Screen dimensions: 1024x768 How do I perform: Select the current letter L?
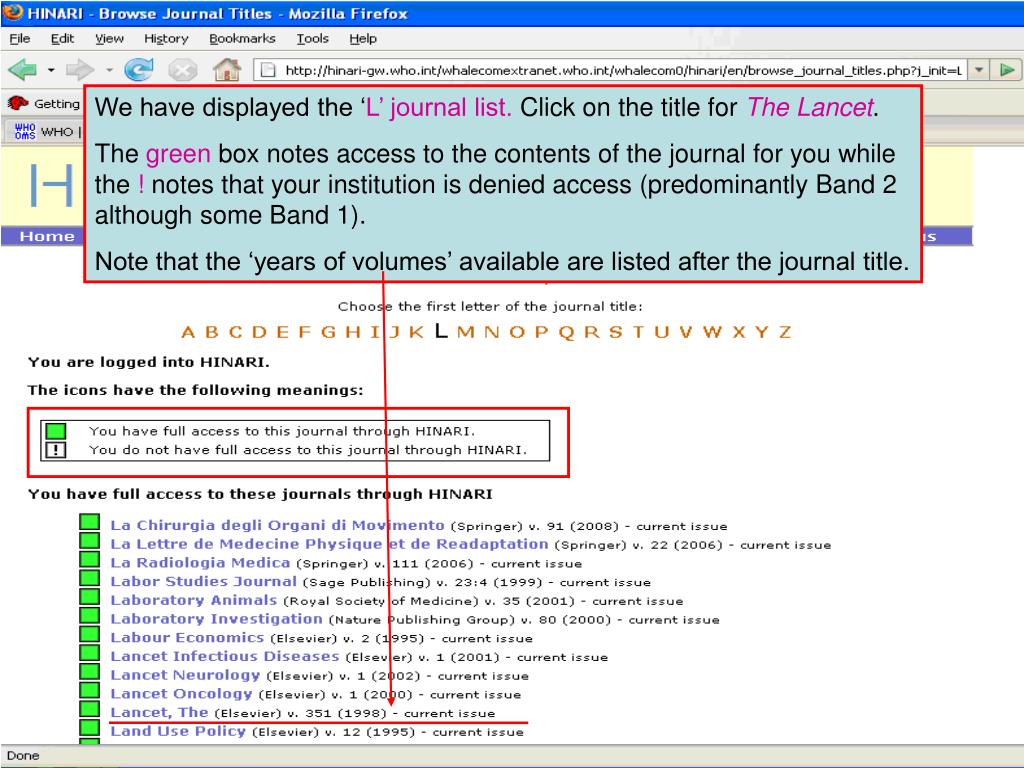[441, 331]
